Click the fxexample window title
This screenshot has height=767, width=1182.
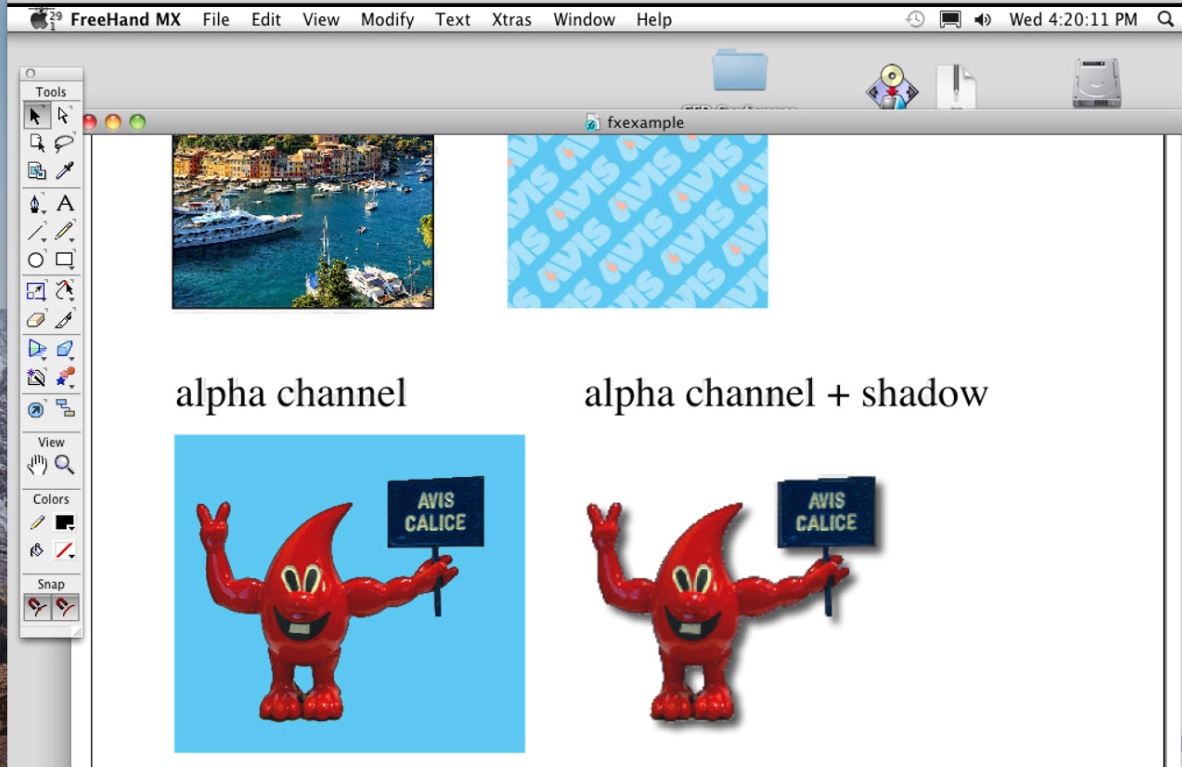645,122
